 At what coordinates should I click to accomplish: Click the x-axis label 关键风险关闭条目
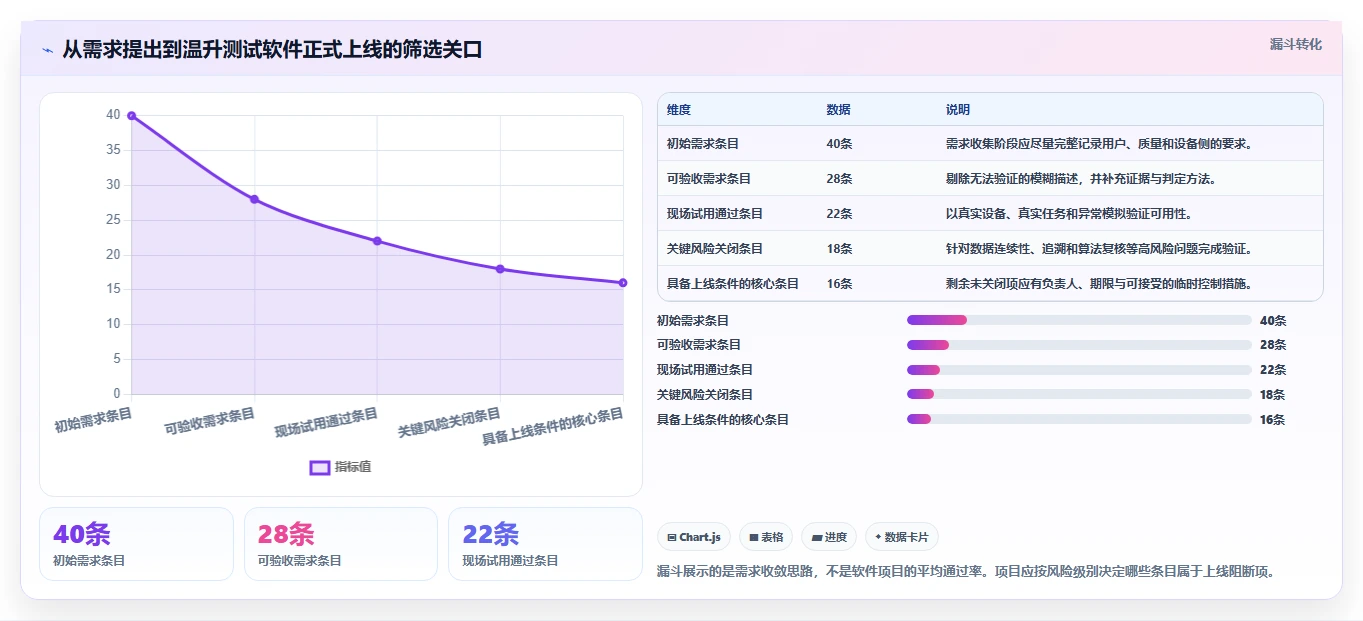(x=449, y=422)
